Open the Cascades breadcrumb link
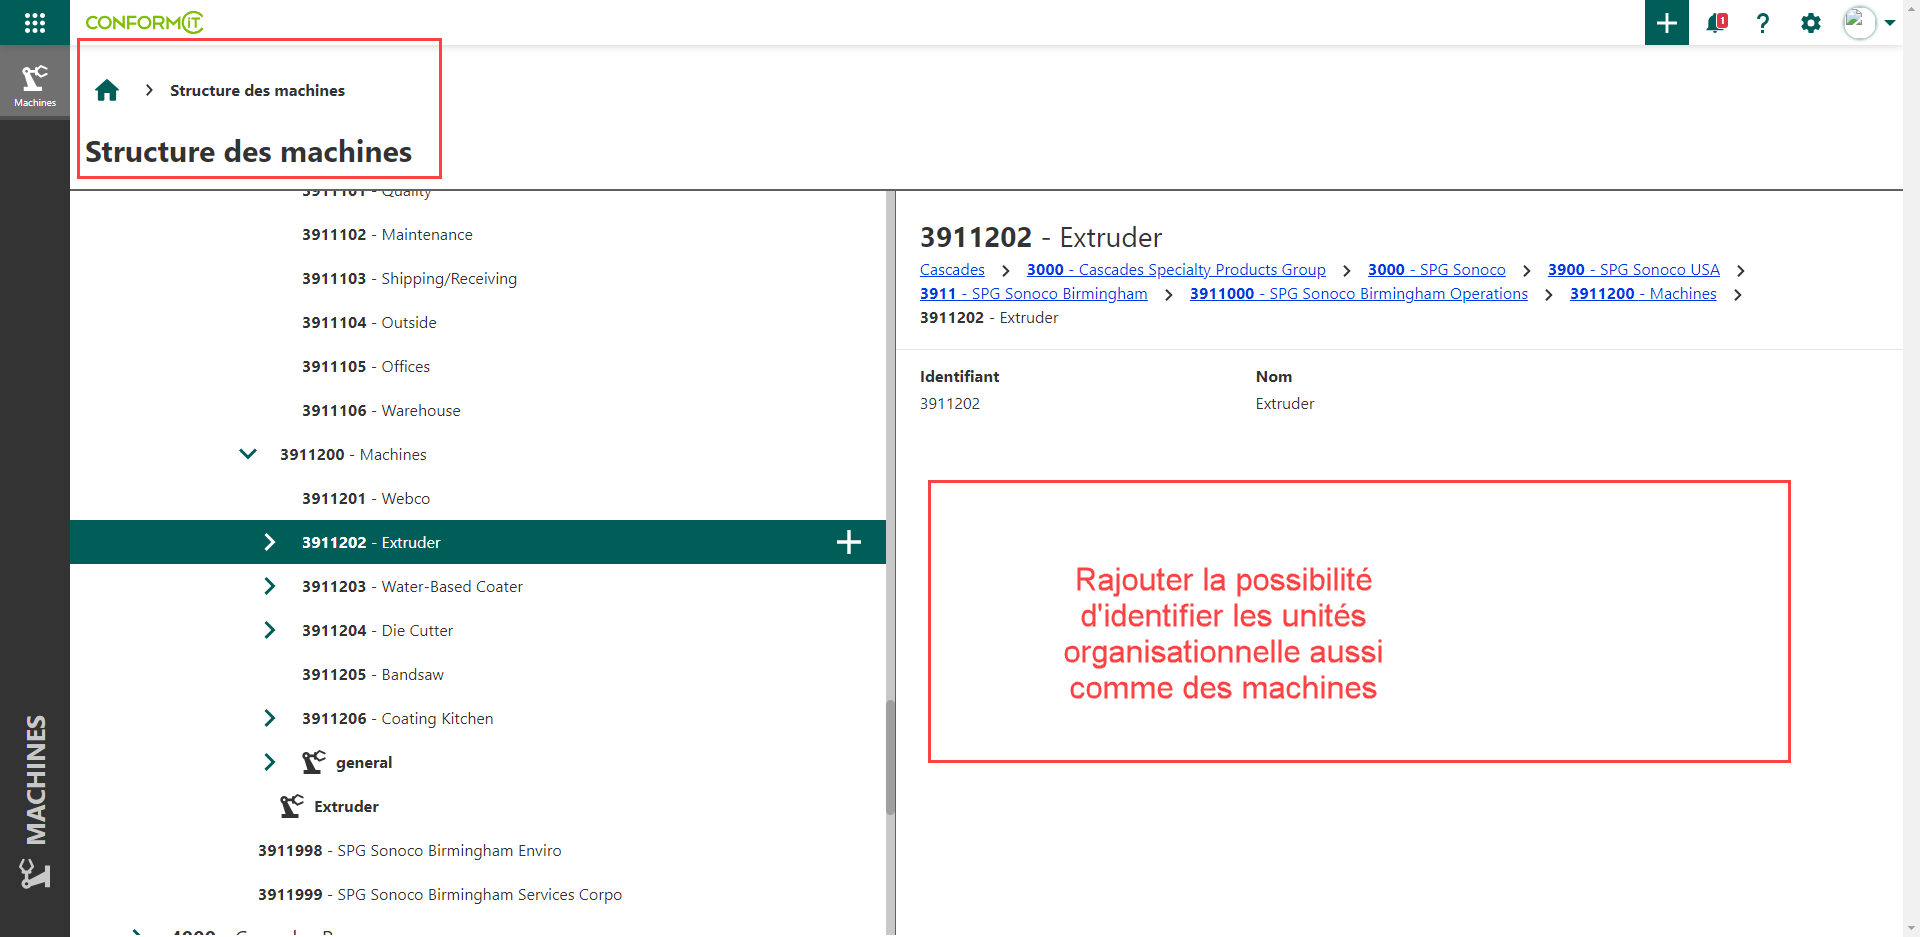Image resolution: width=1920 pixels, height=937 pixels. [952, 270]
